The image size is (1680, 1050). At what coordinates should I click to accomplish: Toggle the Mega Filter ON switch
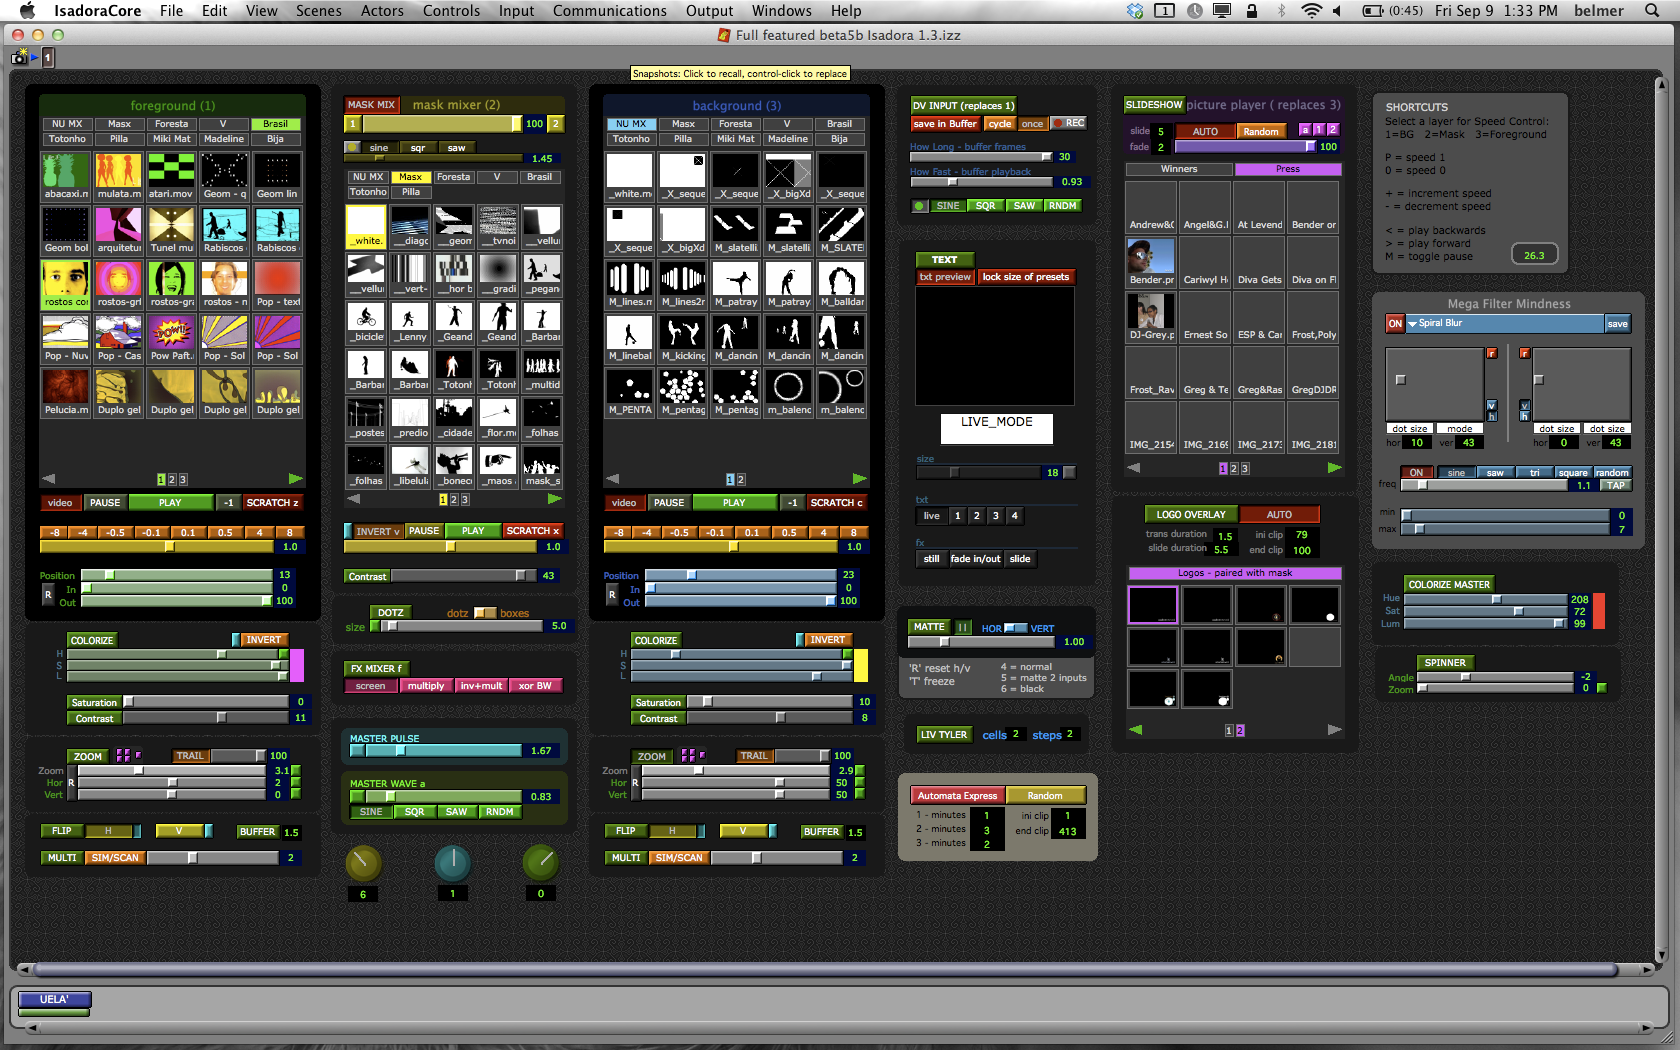coord(1395,324)
